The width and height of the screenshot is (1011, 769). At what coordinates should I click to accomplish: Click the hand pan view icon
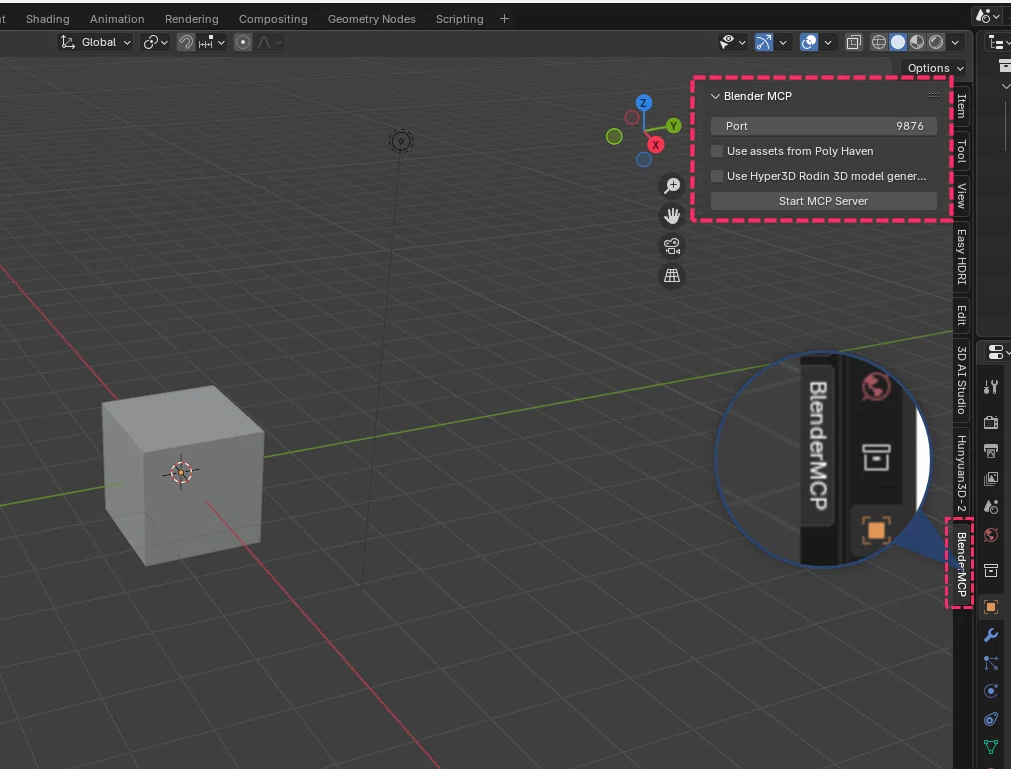672,216
